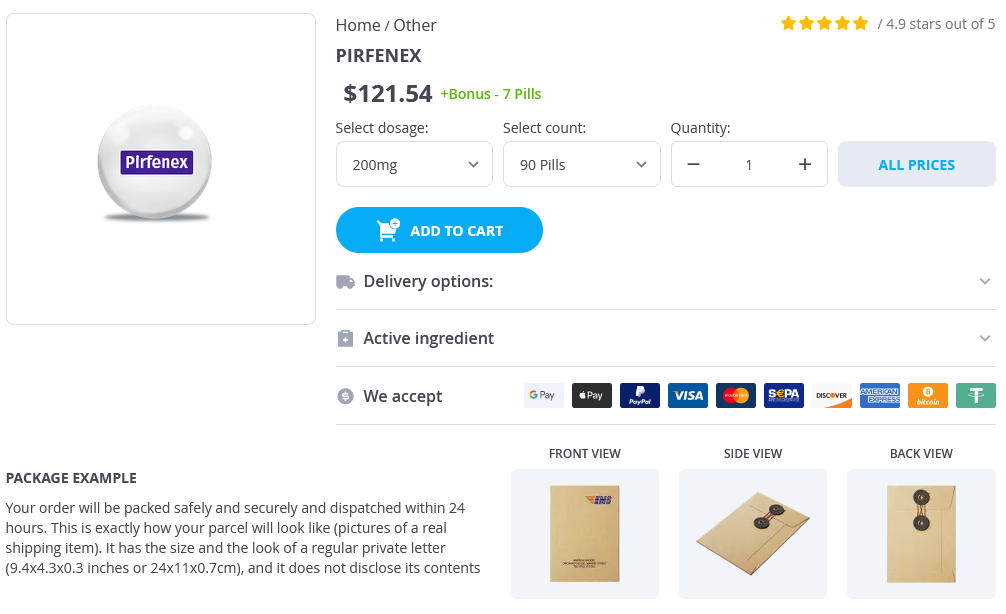Click the Tether payment icon
The image size is (1006, 614).
coord(976,396)
